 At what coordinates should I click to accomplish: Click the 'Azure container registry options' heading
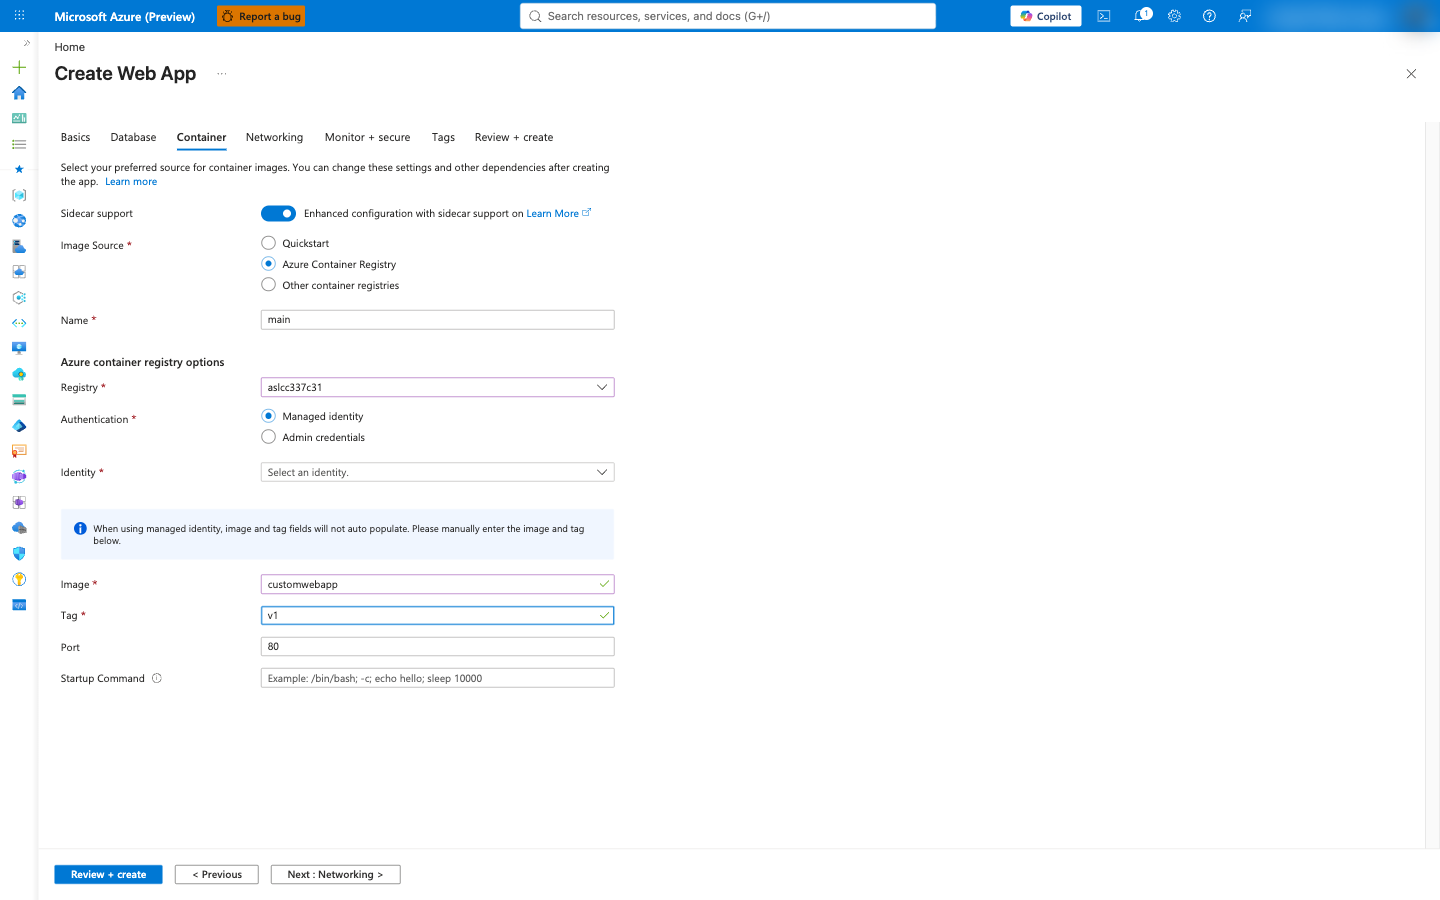[x=142, y=362]
